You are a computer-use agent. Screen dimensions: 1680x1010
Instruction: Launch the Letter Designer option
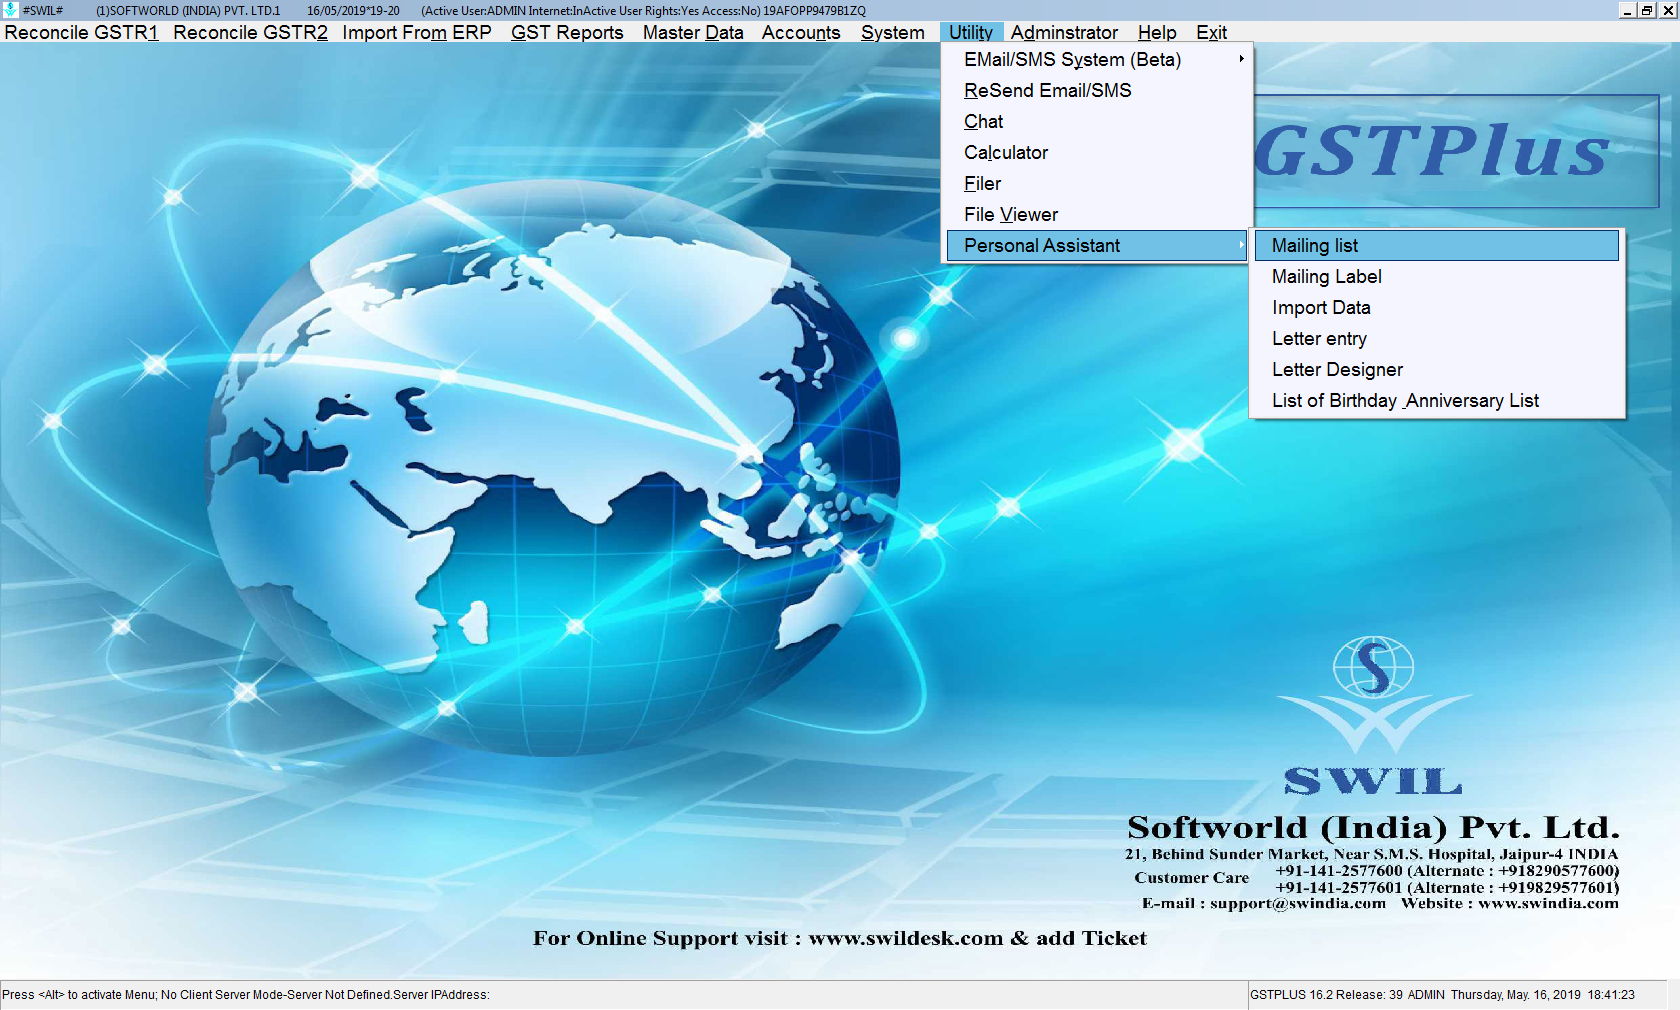click(x=1437, y=370)
